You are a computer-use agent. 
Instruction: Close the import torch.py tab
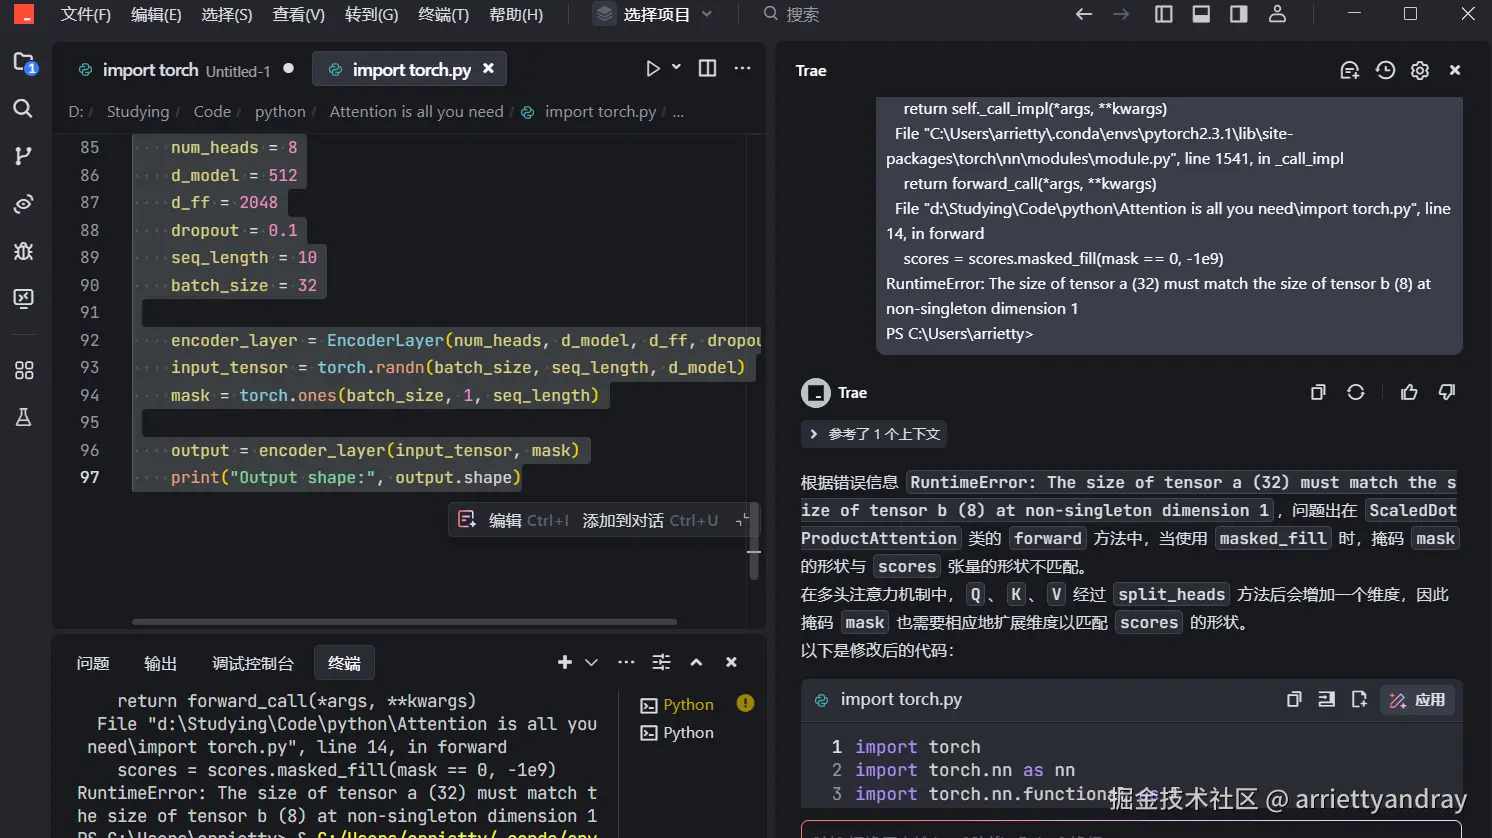[x=488, y=68]
